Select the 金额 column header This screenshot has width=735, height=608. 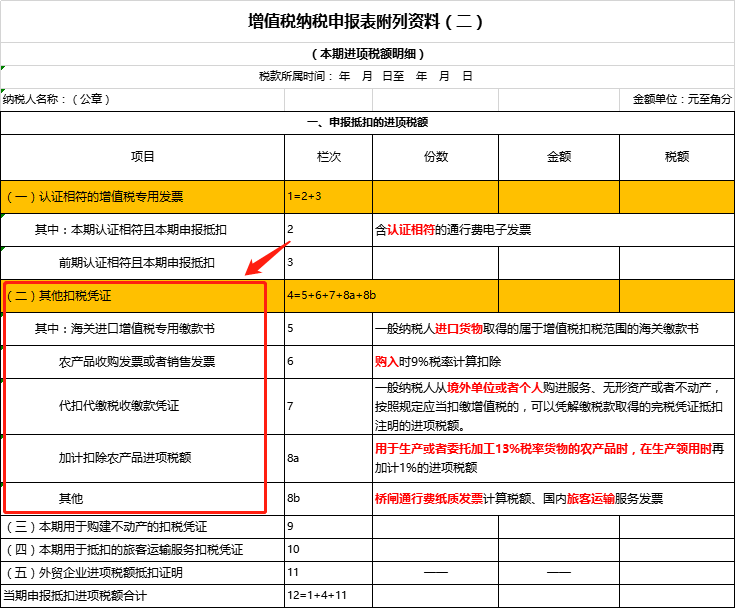(x=559, y=157)
